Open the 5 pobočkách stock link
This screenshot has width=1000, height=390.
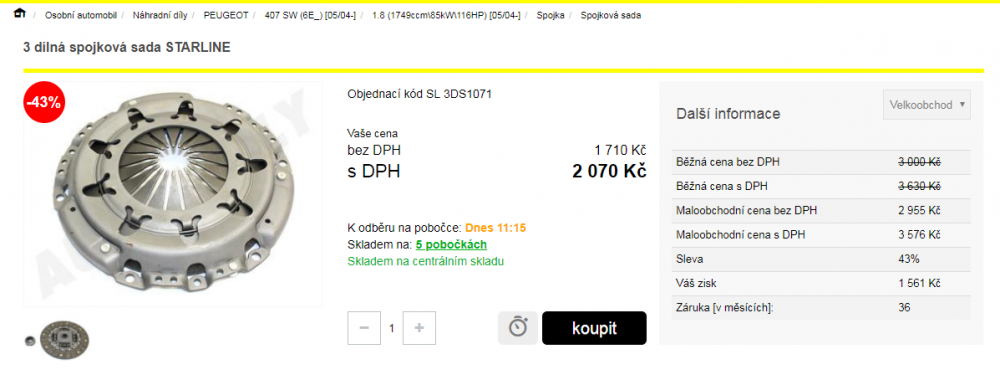(x=451, y=245)
